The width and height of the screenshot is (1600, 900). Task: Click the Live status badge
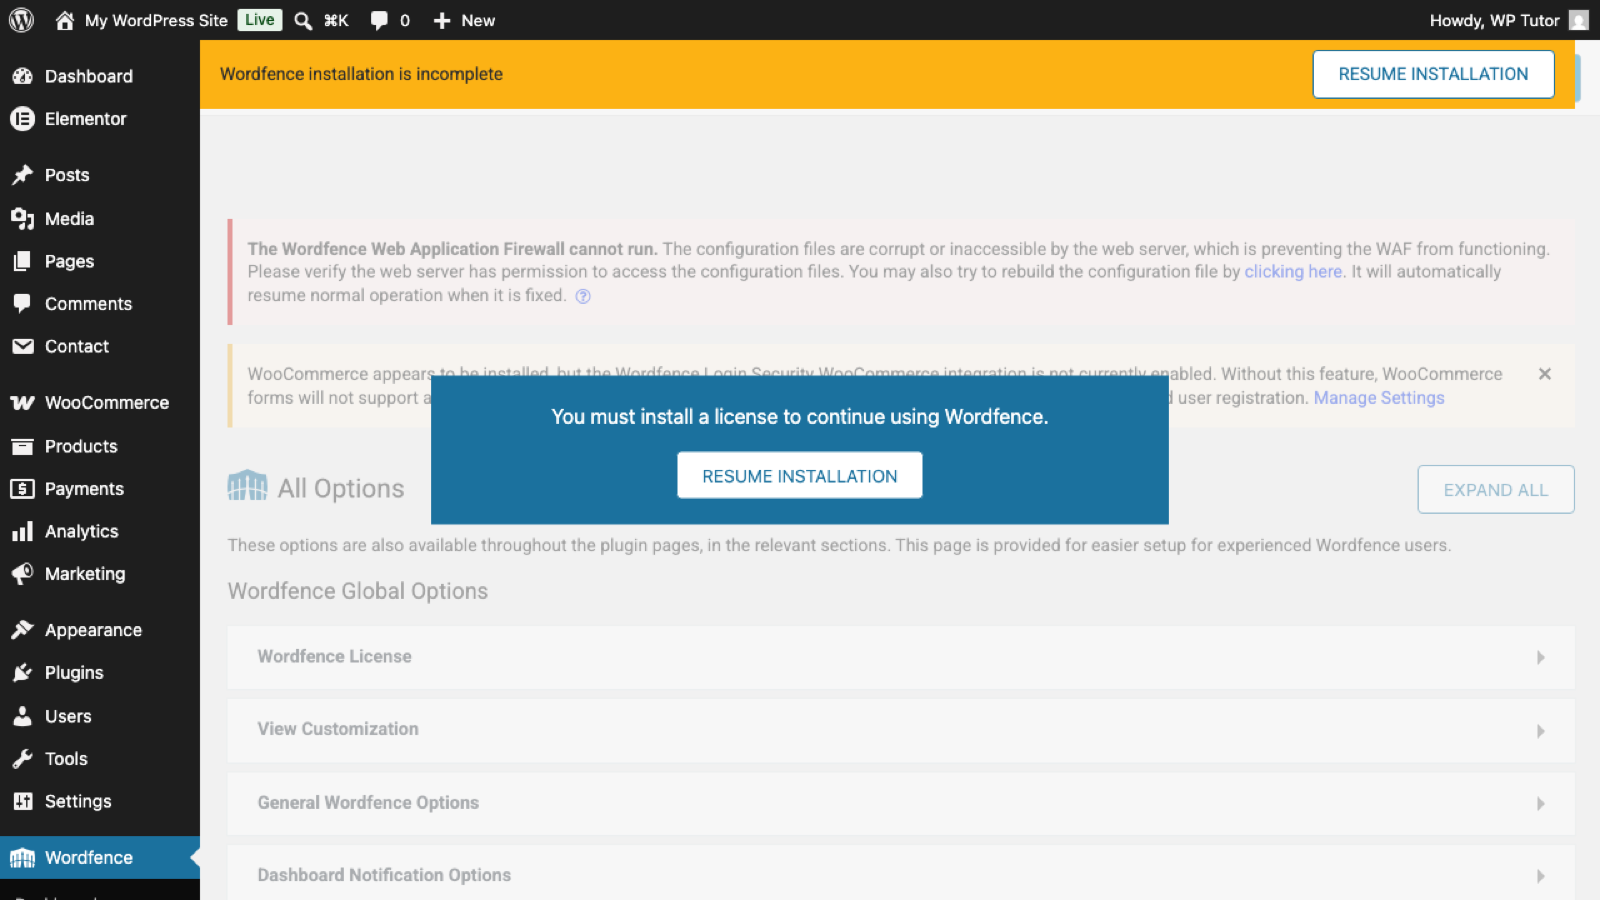pos(260,20)
